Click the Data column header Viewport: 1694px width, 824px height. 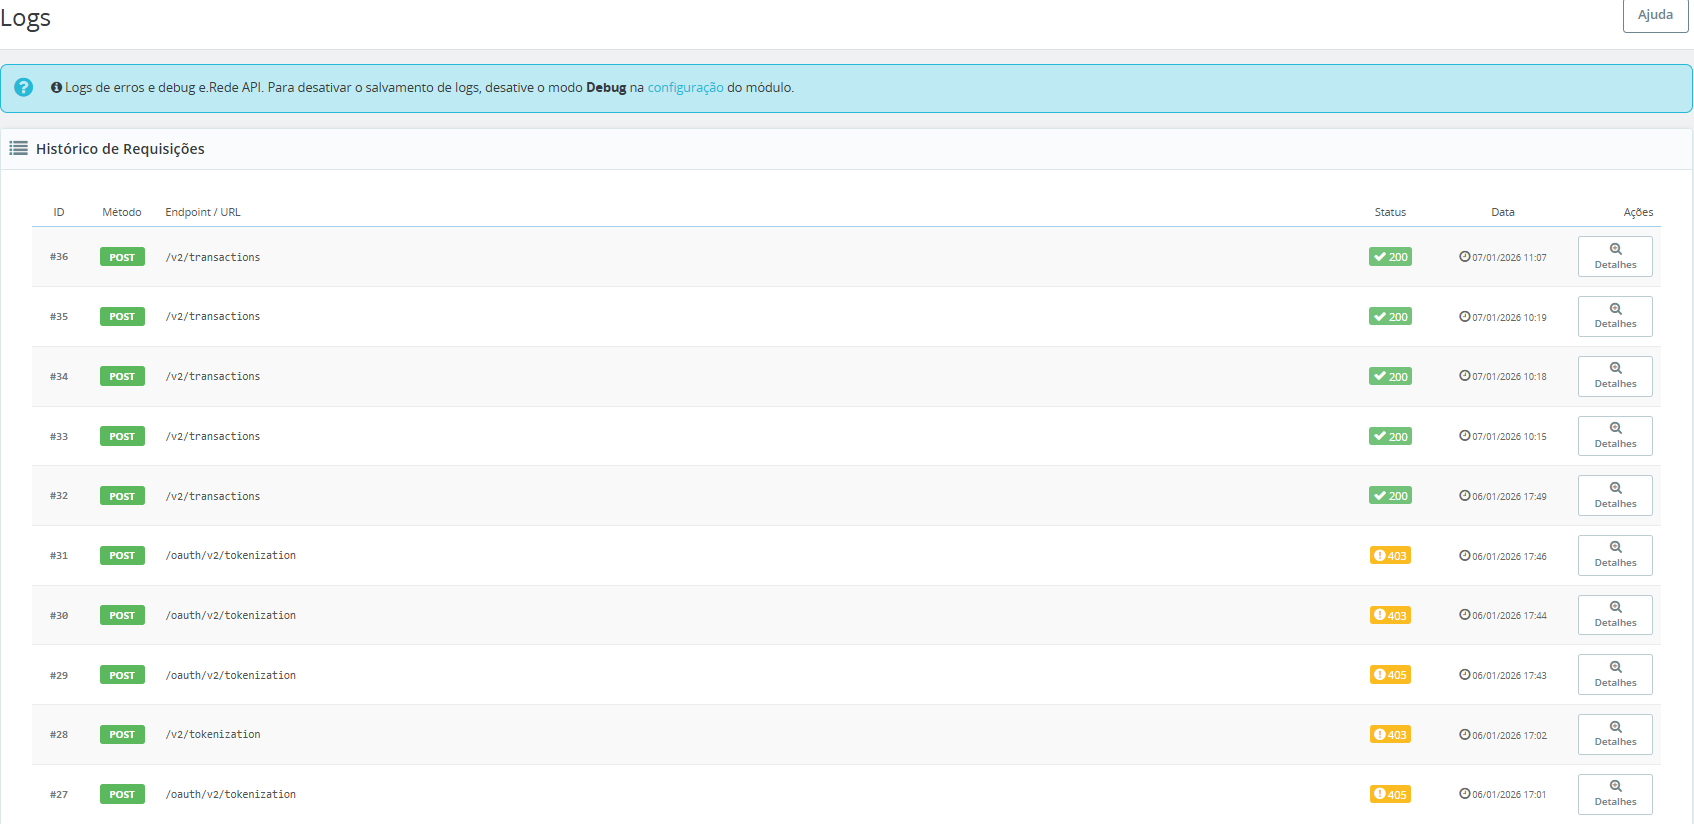(1502, 212)
